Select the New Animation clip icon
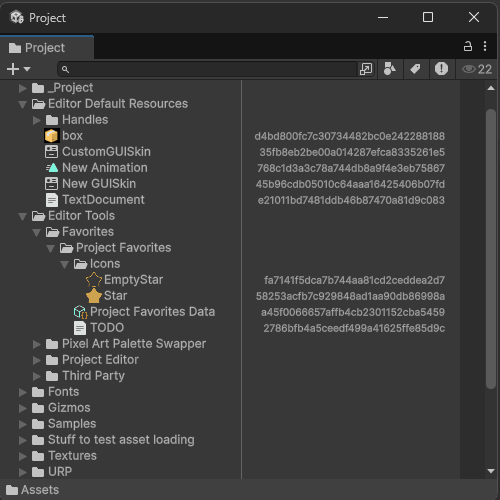Viewport: 500px width, 500px height. [x=52, y=168]
